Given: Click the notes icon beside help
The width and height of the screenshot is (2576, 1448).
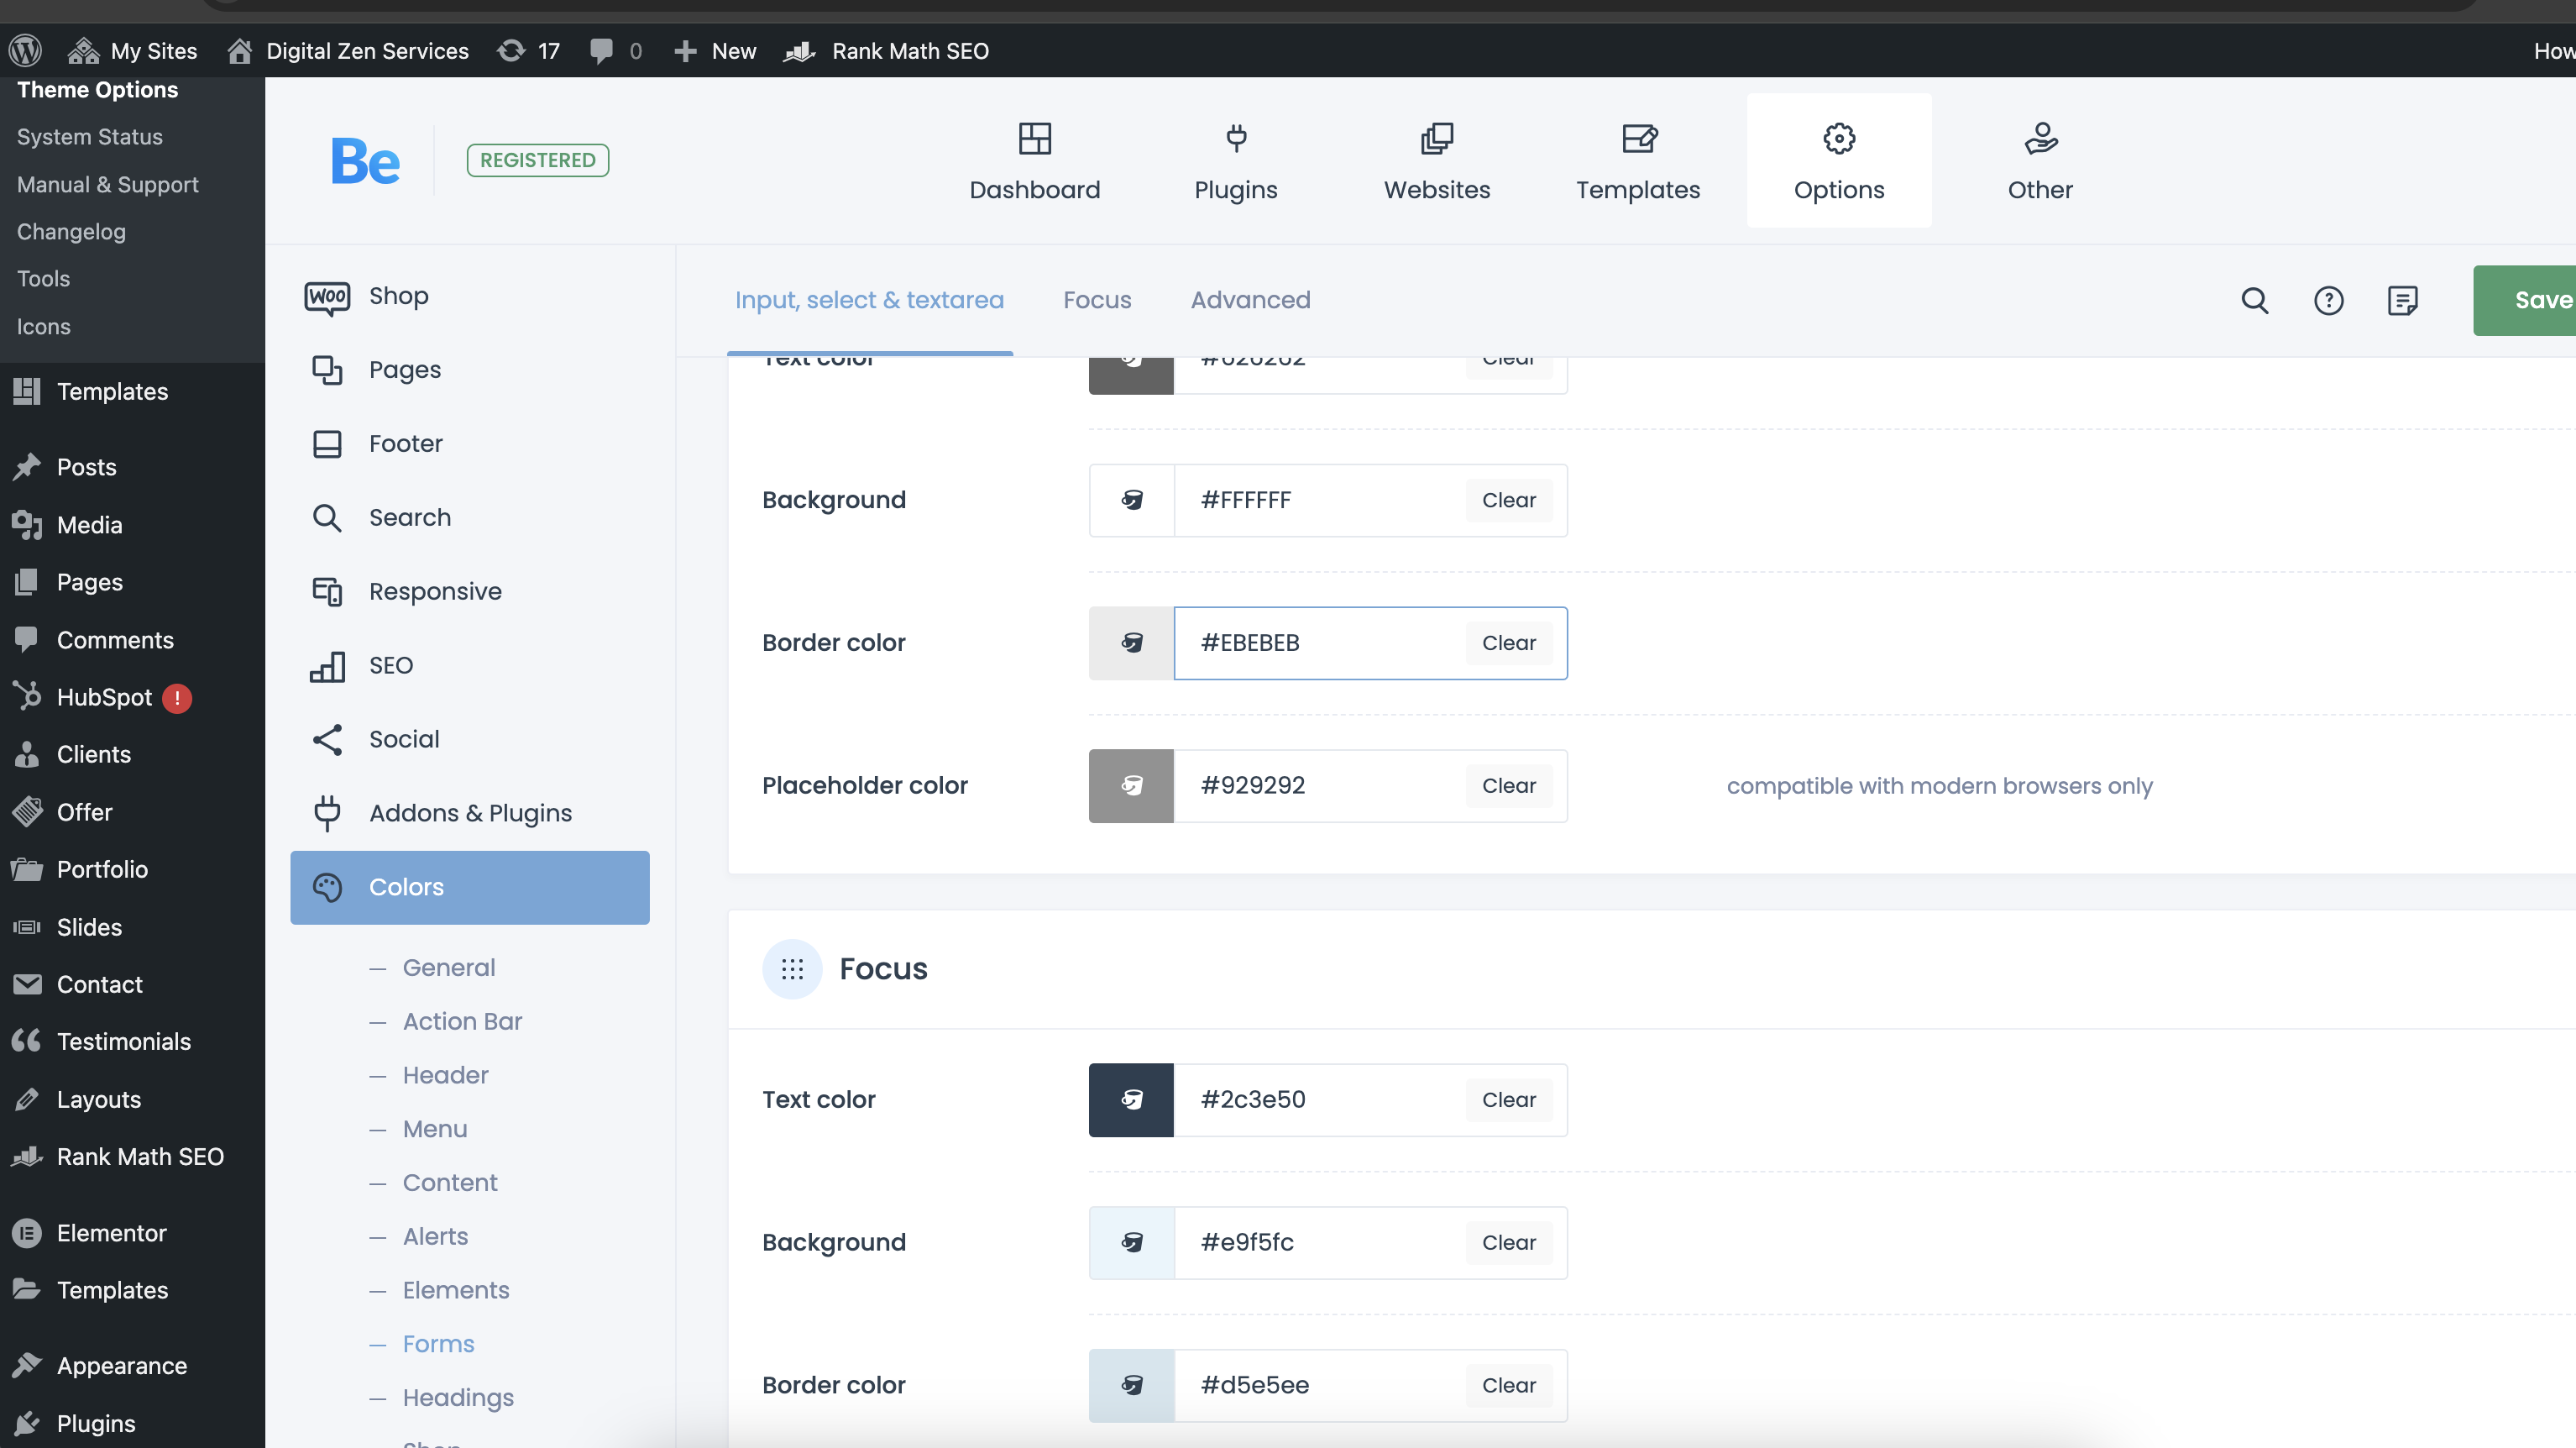Looking at the screenshot, I should pos(2402,300).
